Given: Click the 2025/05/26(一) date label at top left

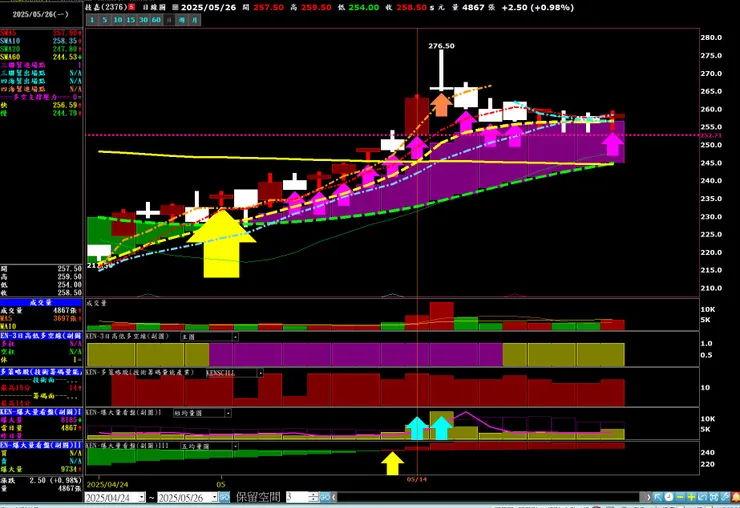Looking at the screenshot, I should point(41,15).
